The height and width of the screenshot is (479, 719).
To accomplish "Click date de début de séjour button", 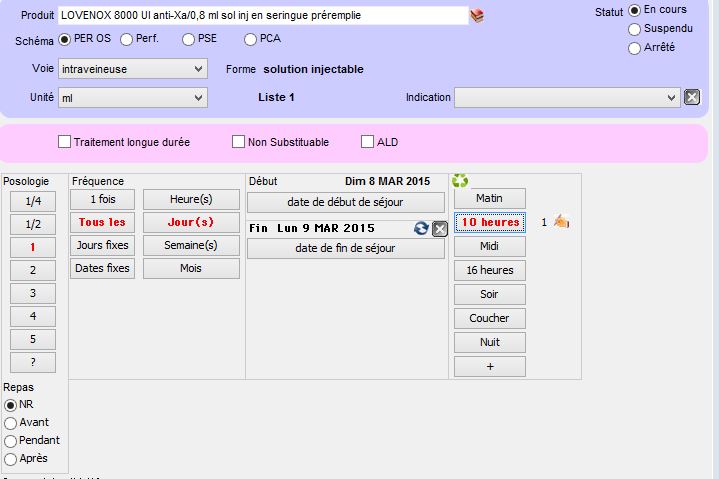I will [x=346, y=202].
